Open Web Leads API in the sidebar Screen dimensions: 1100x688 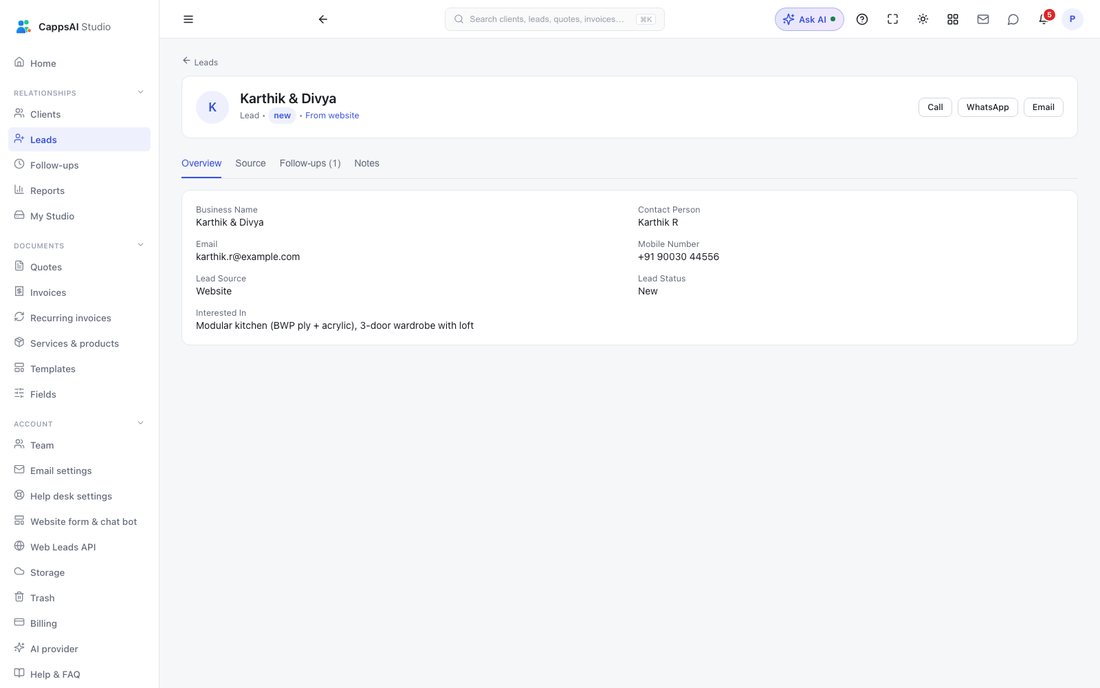(x=79, y=547)
